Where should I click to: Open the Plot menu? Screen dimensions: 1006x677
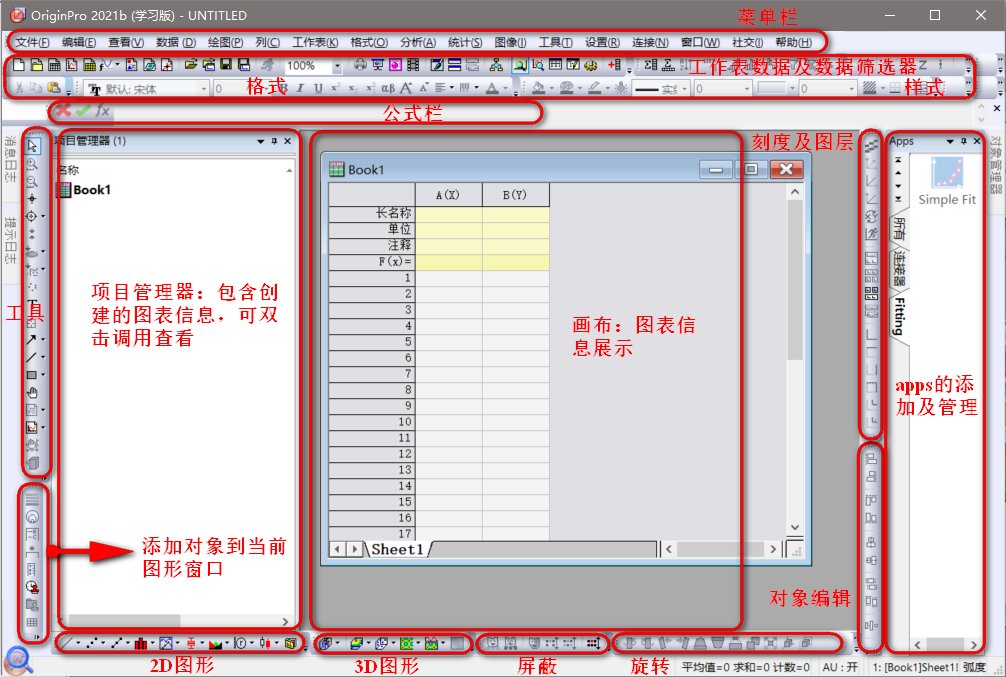point(225,42)
